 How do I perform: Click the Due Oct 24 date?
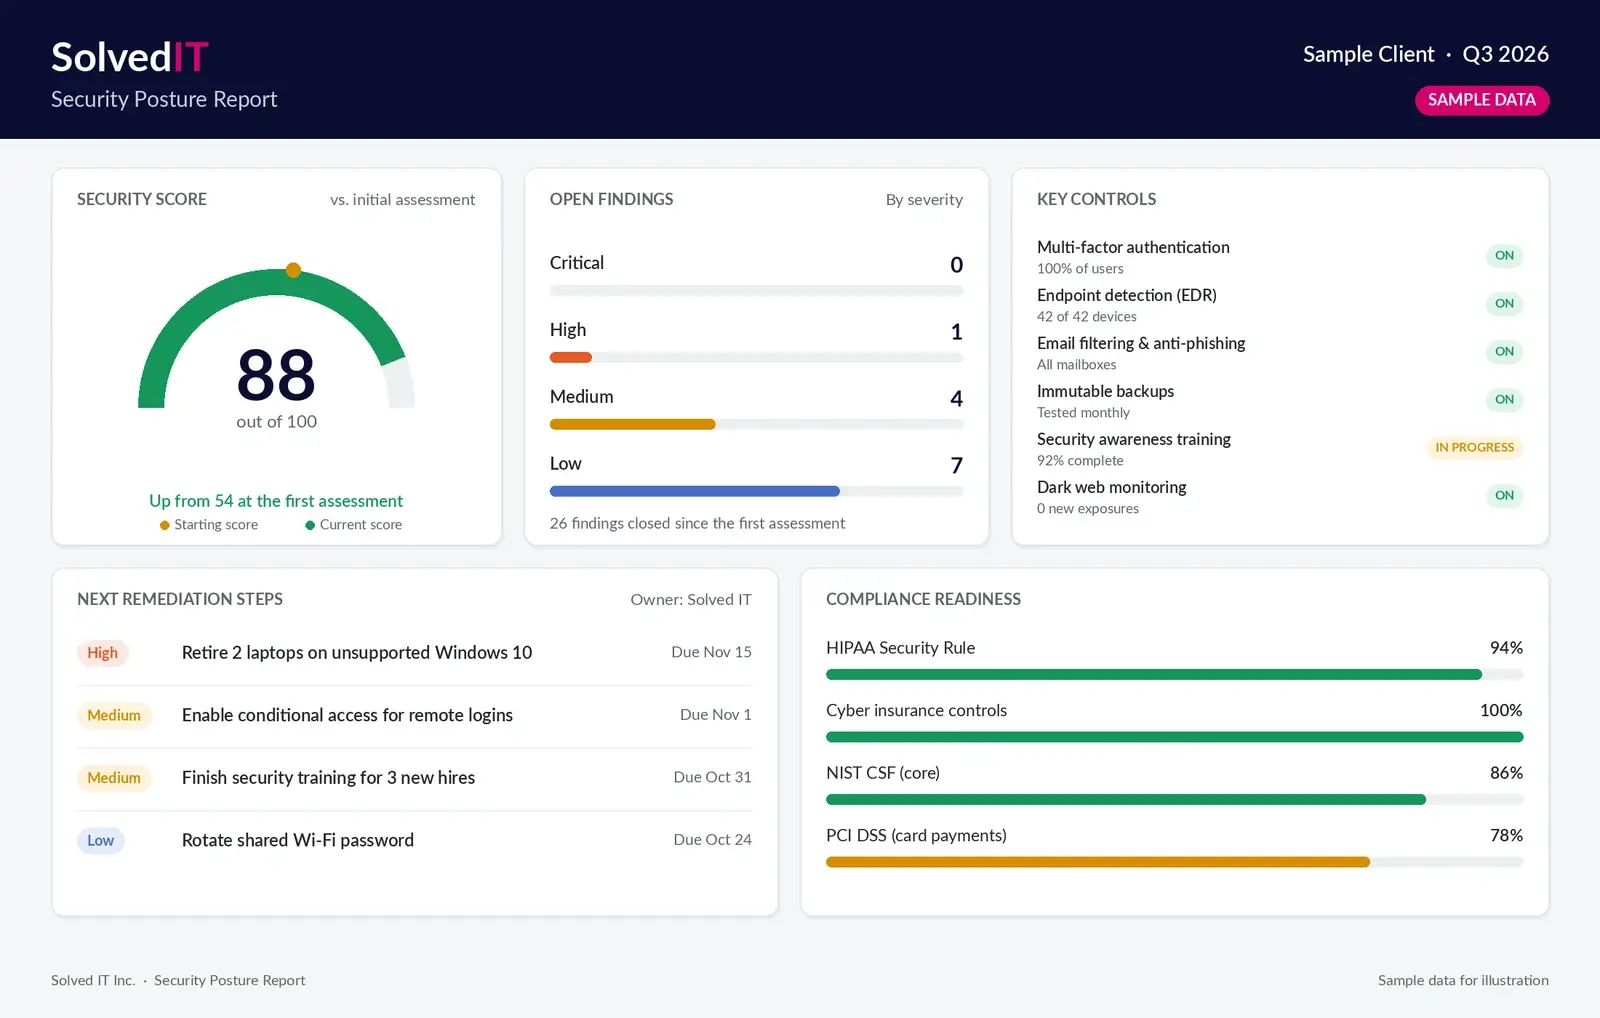click(x=712, y=840)
